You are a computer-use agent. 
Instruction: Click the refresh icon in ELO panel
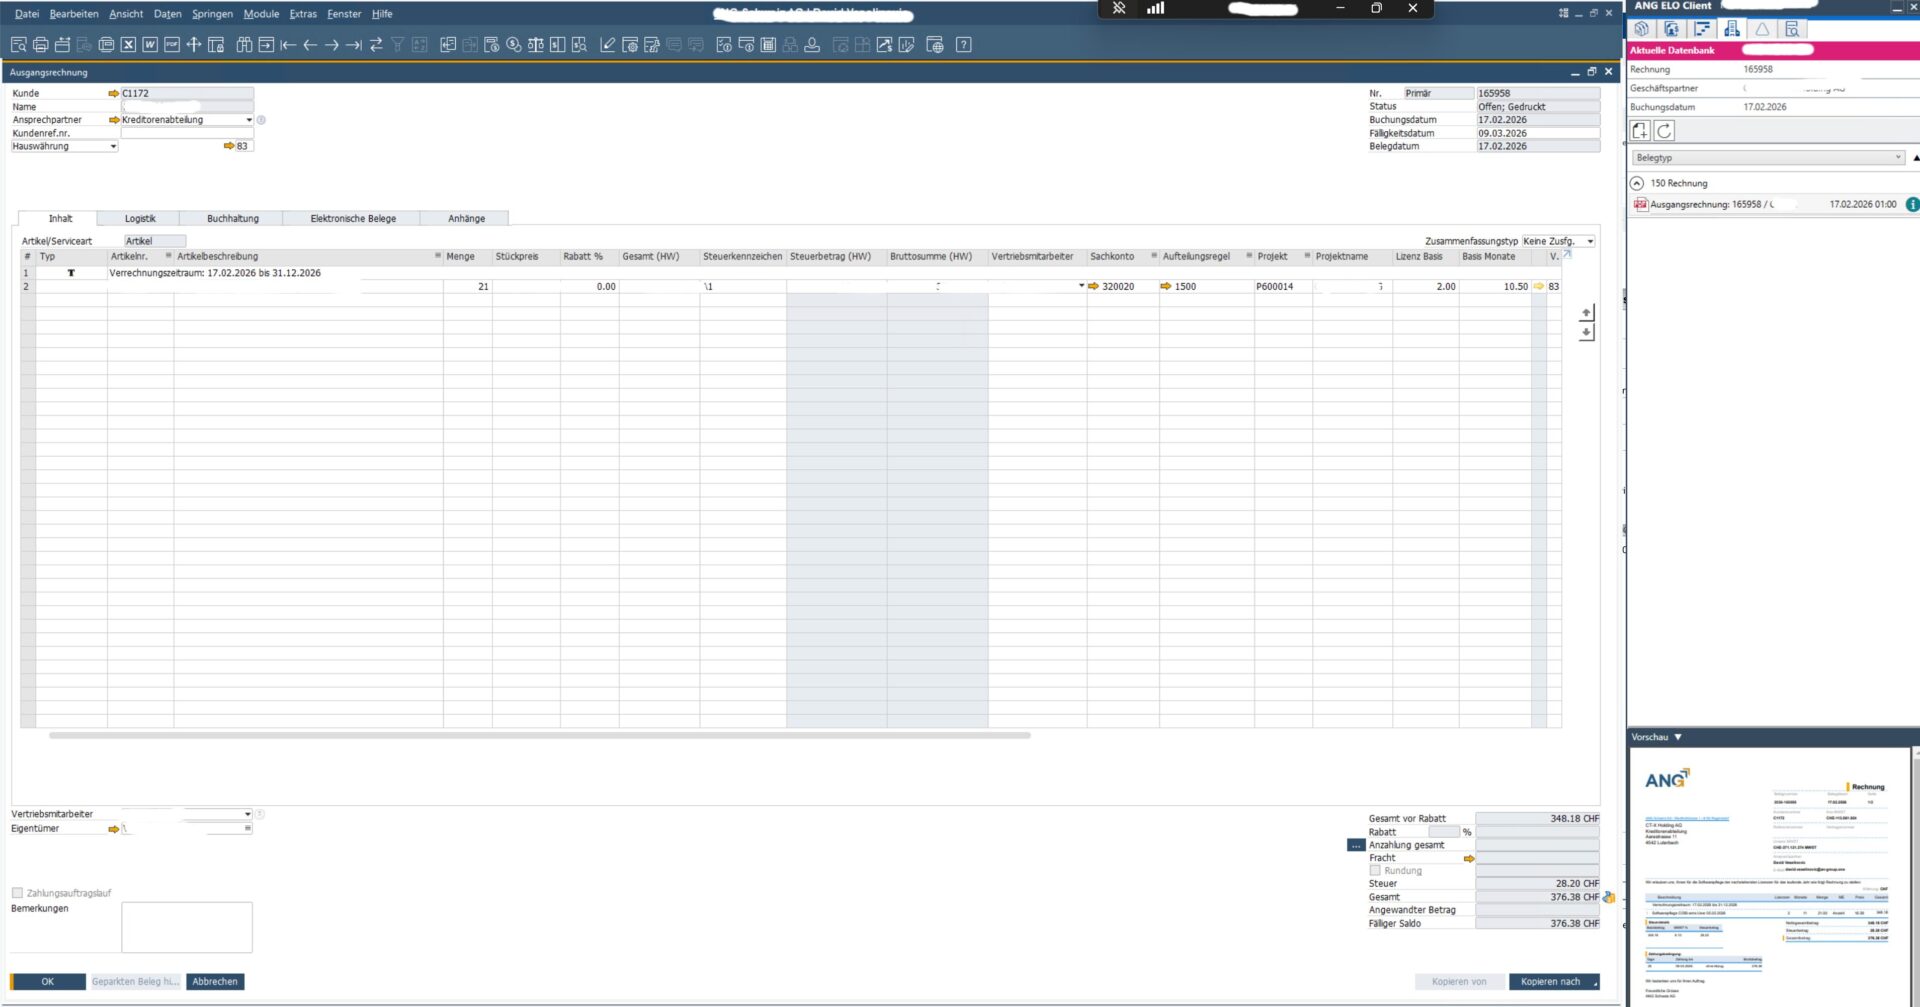click(x=1664, y=131)
